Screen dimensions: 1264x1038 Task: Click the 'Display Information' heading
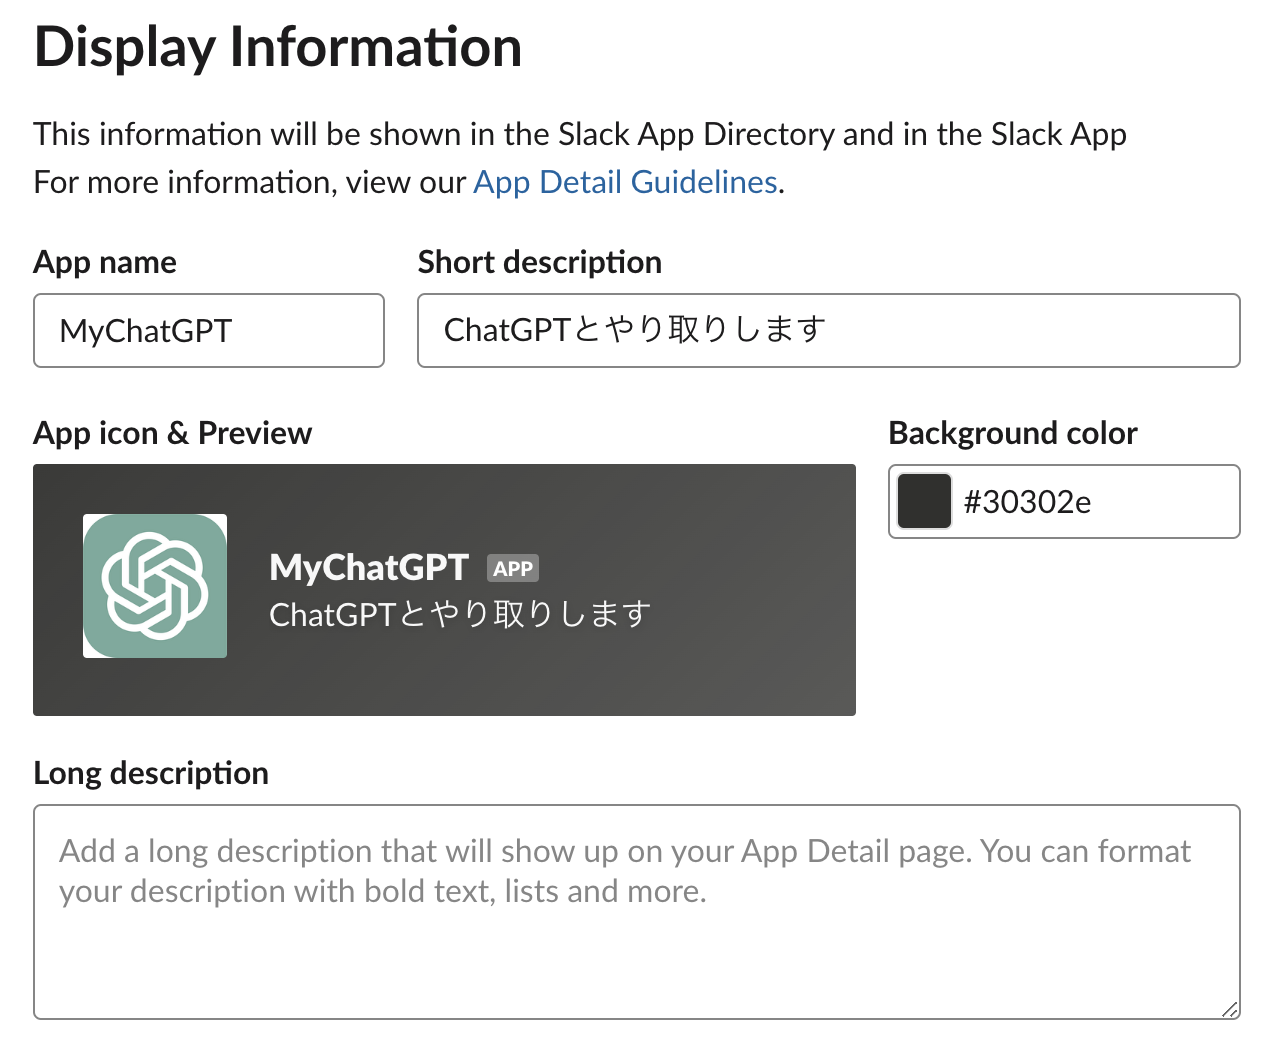click(278, 47)
